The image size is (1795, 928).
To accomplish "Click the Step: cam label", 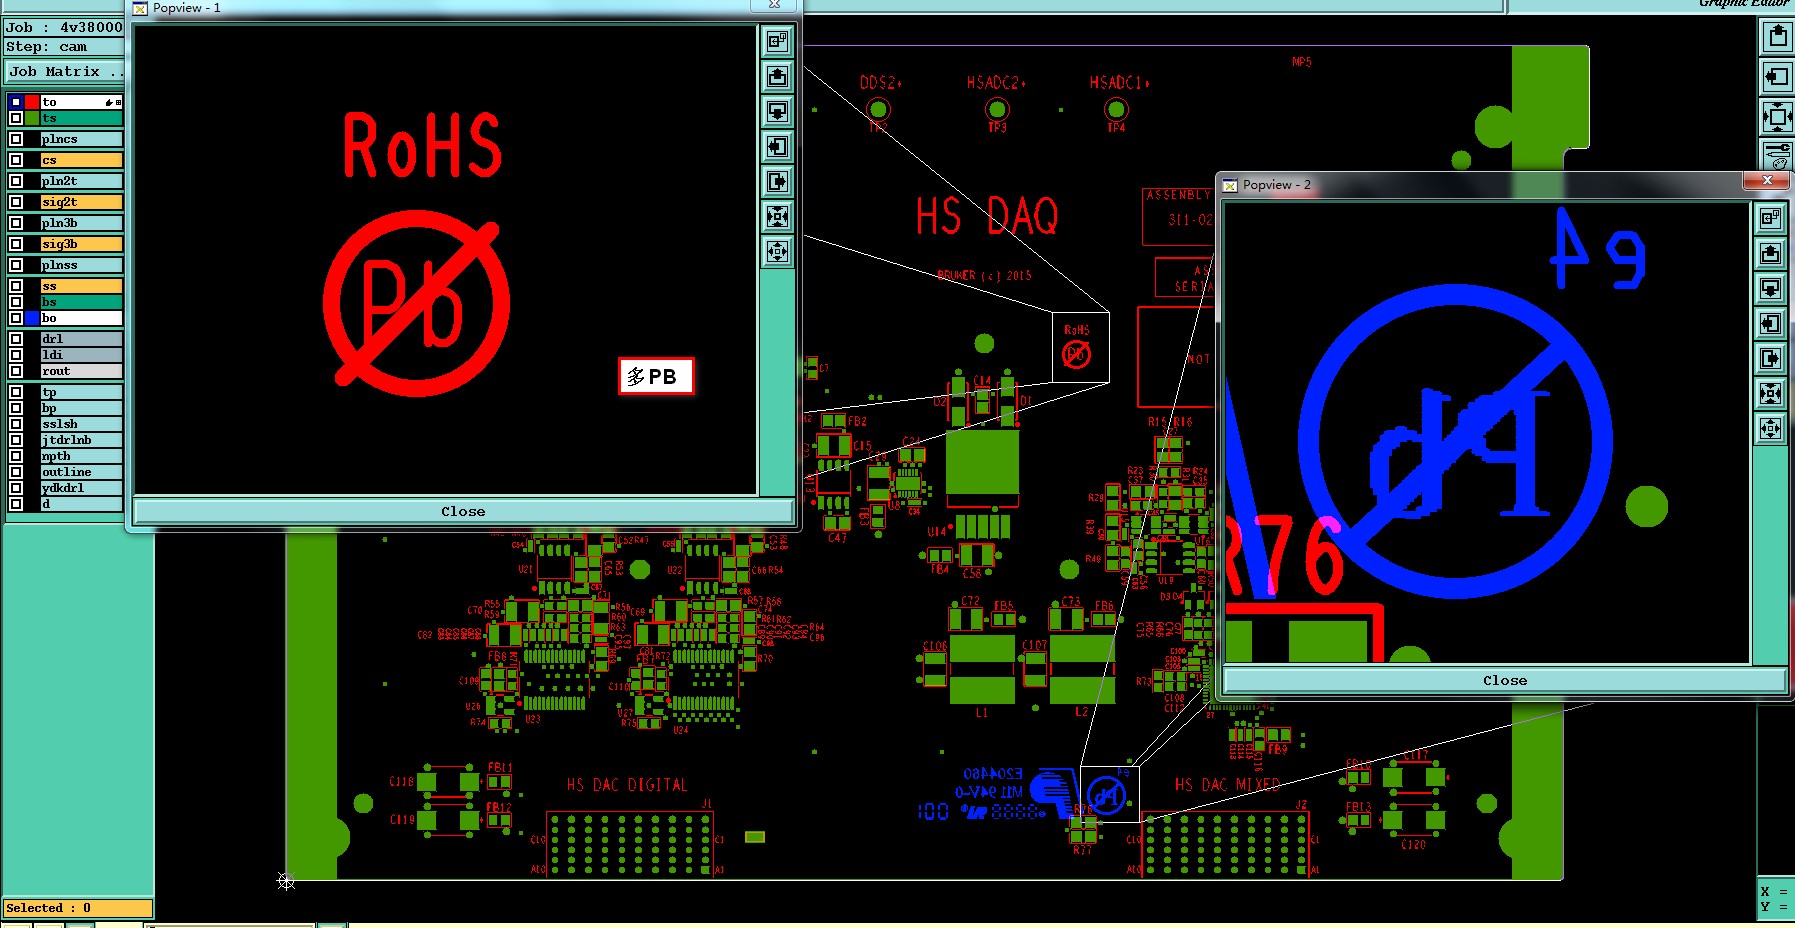I will tap(46, 47).
